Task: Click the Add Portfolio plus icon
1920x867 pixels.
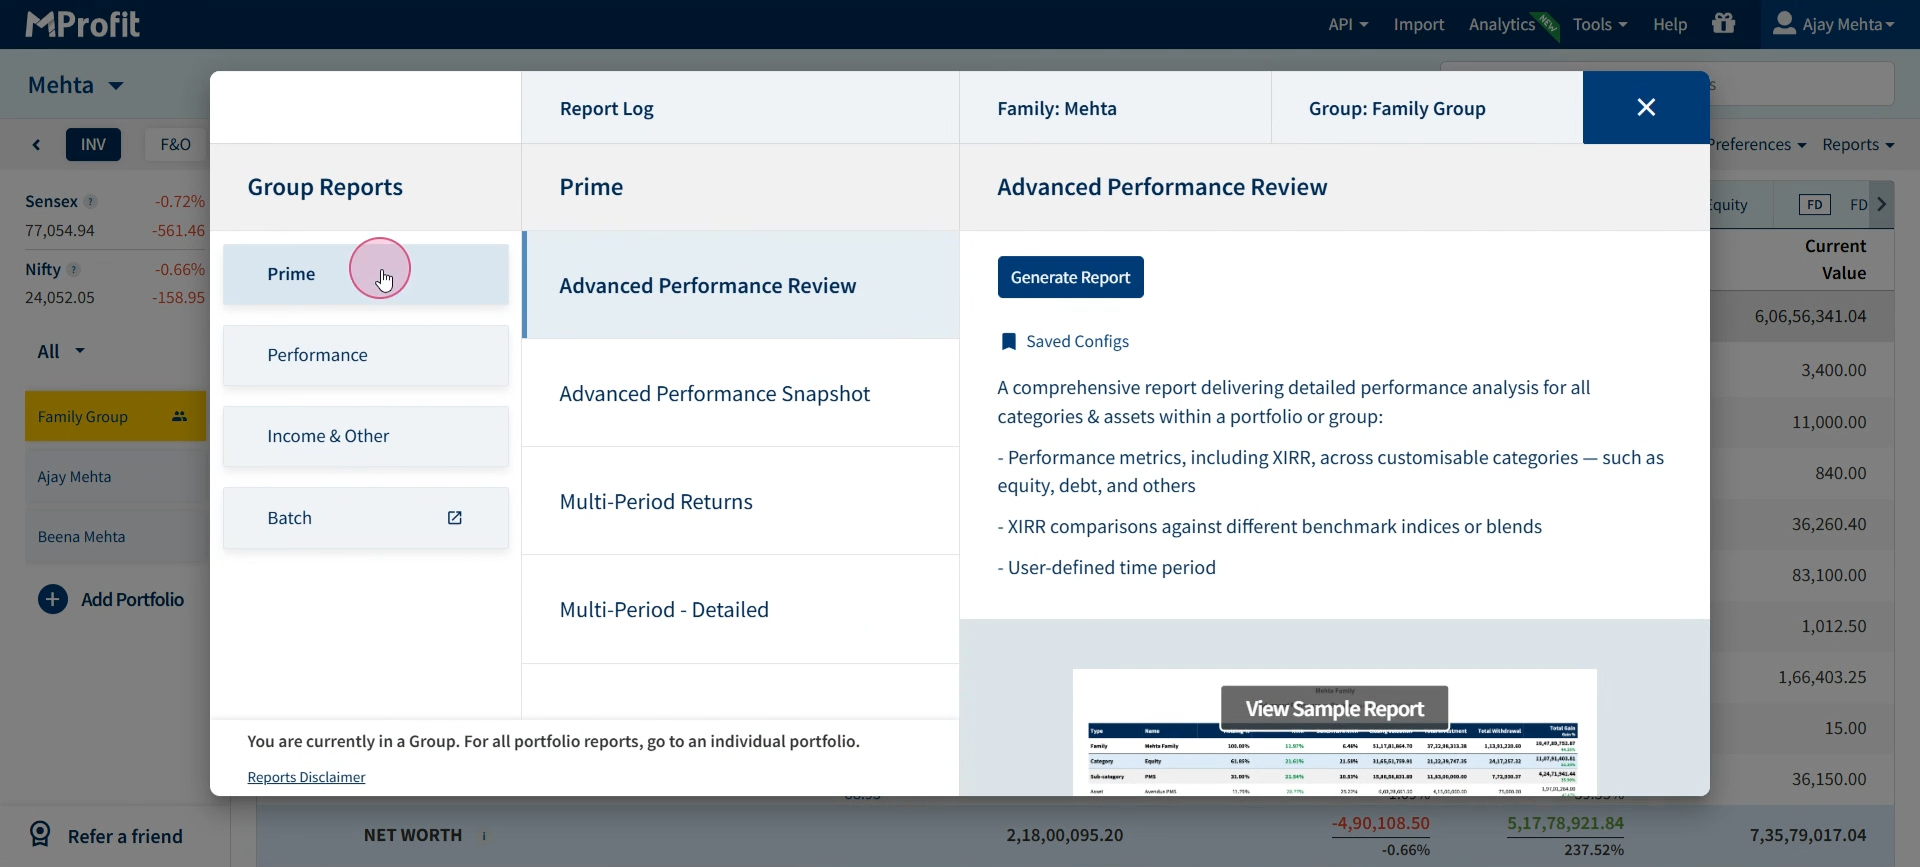Action: 53,600
